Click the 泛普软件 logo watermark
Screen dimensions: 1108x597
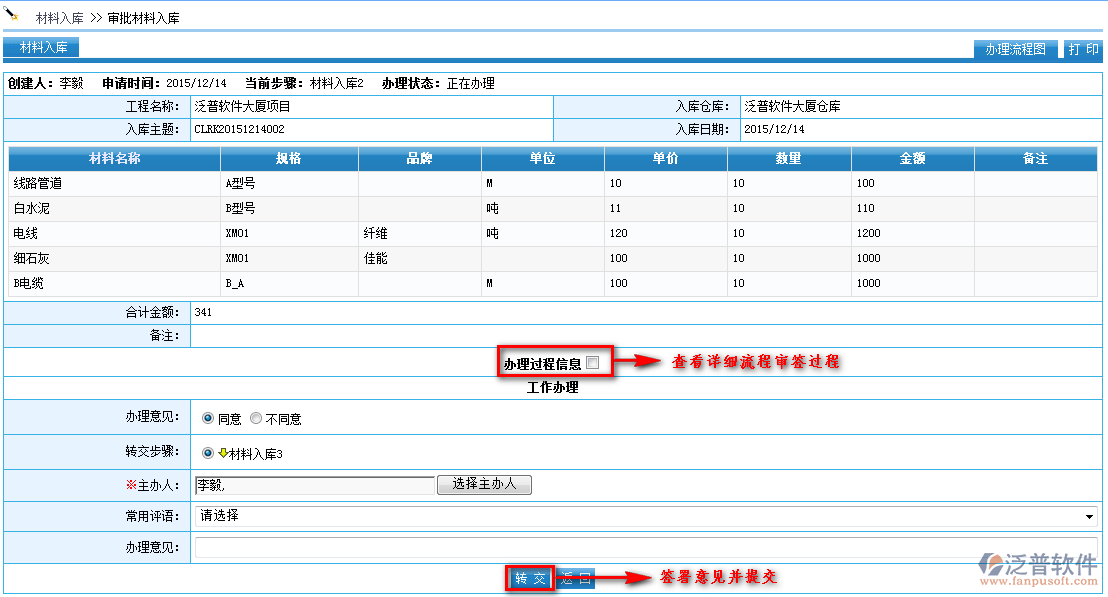[1037, 567]
